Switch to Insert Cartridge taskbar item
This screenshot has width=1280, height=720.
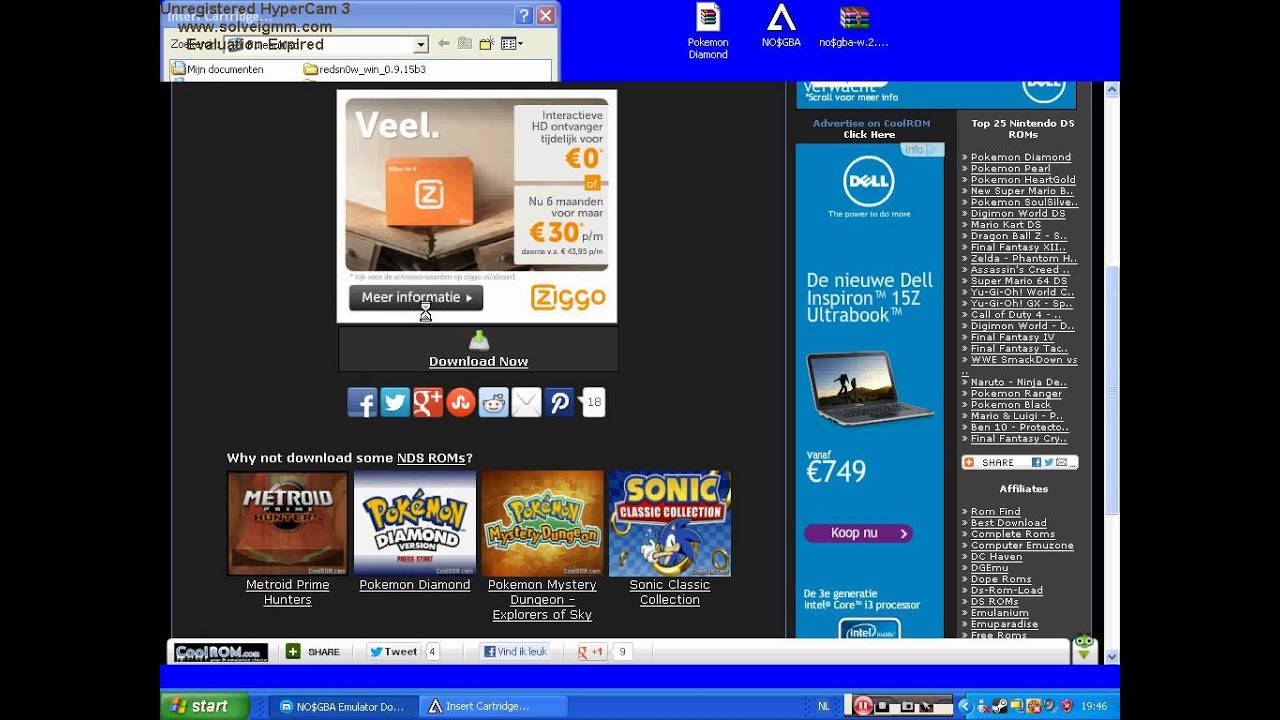(492, 706)
